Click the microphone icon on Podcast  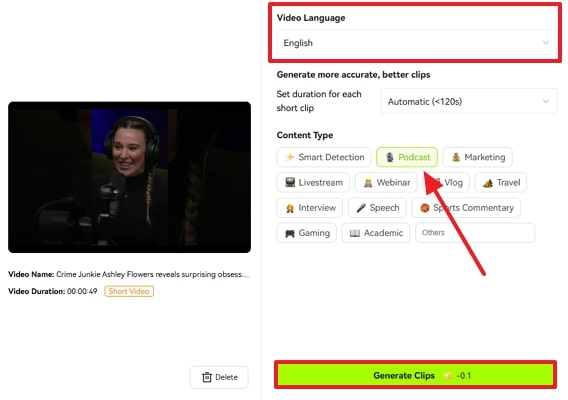point(389,157)
